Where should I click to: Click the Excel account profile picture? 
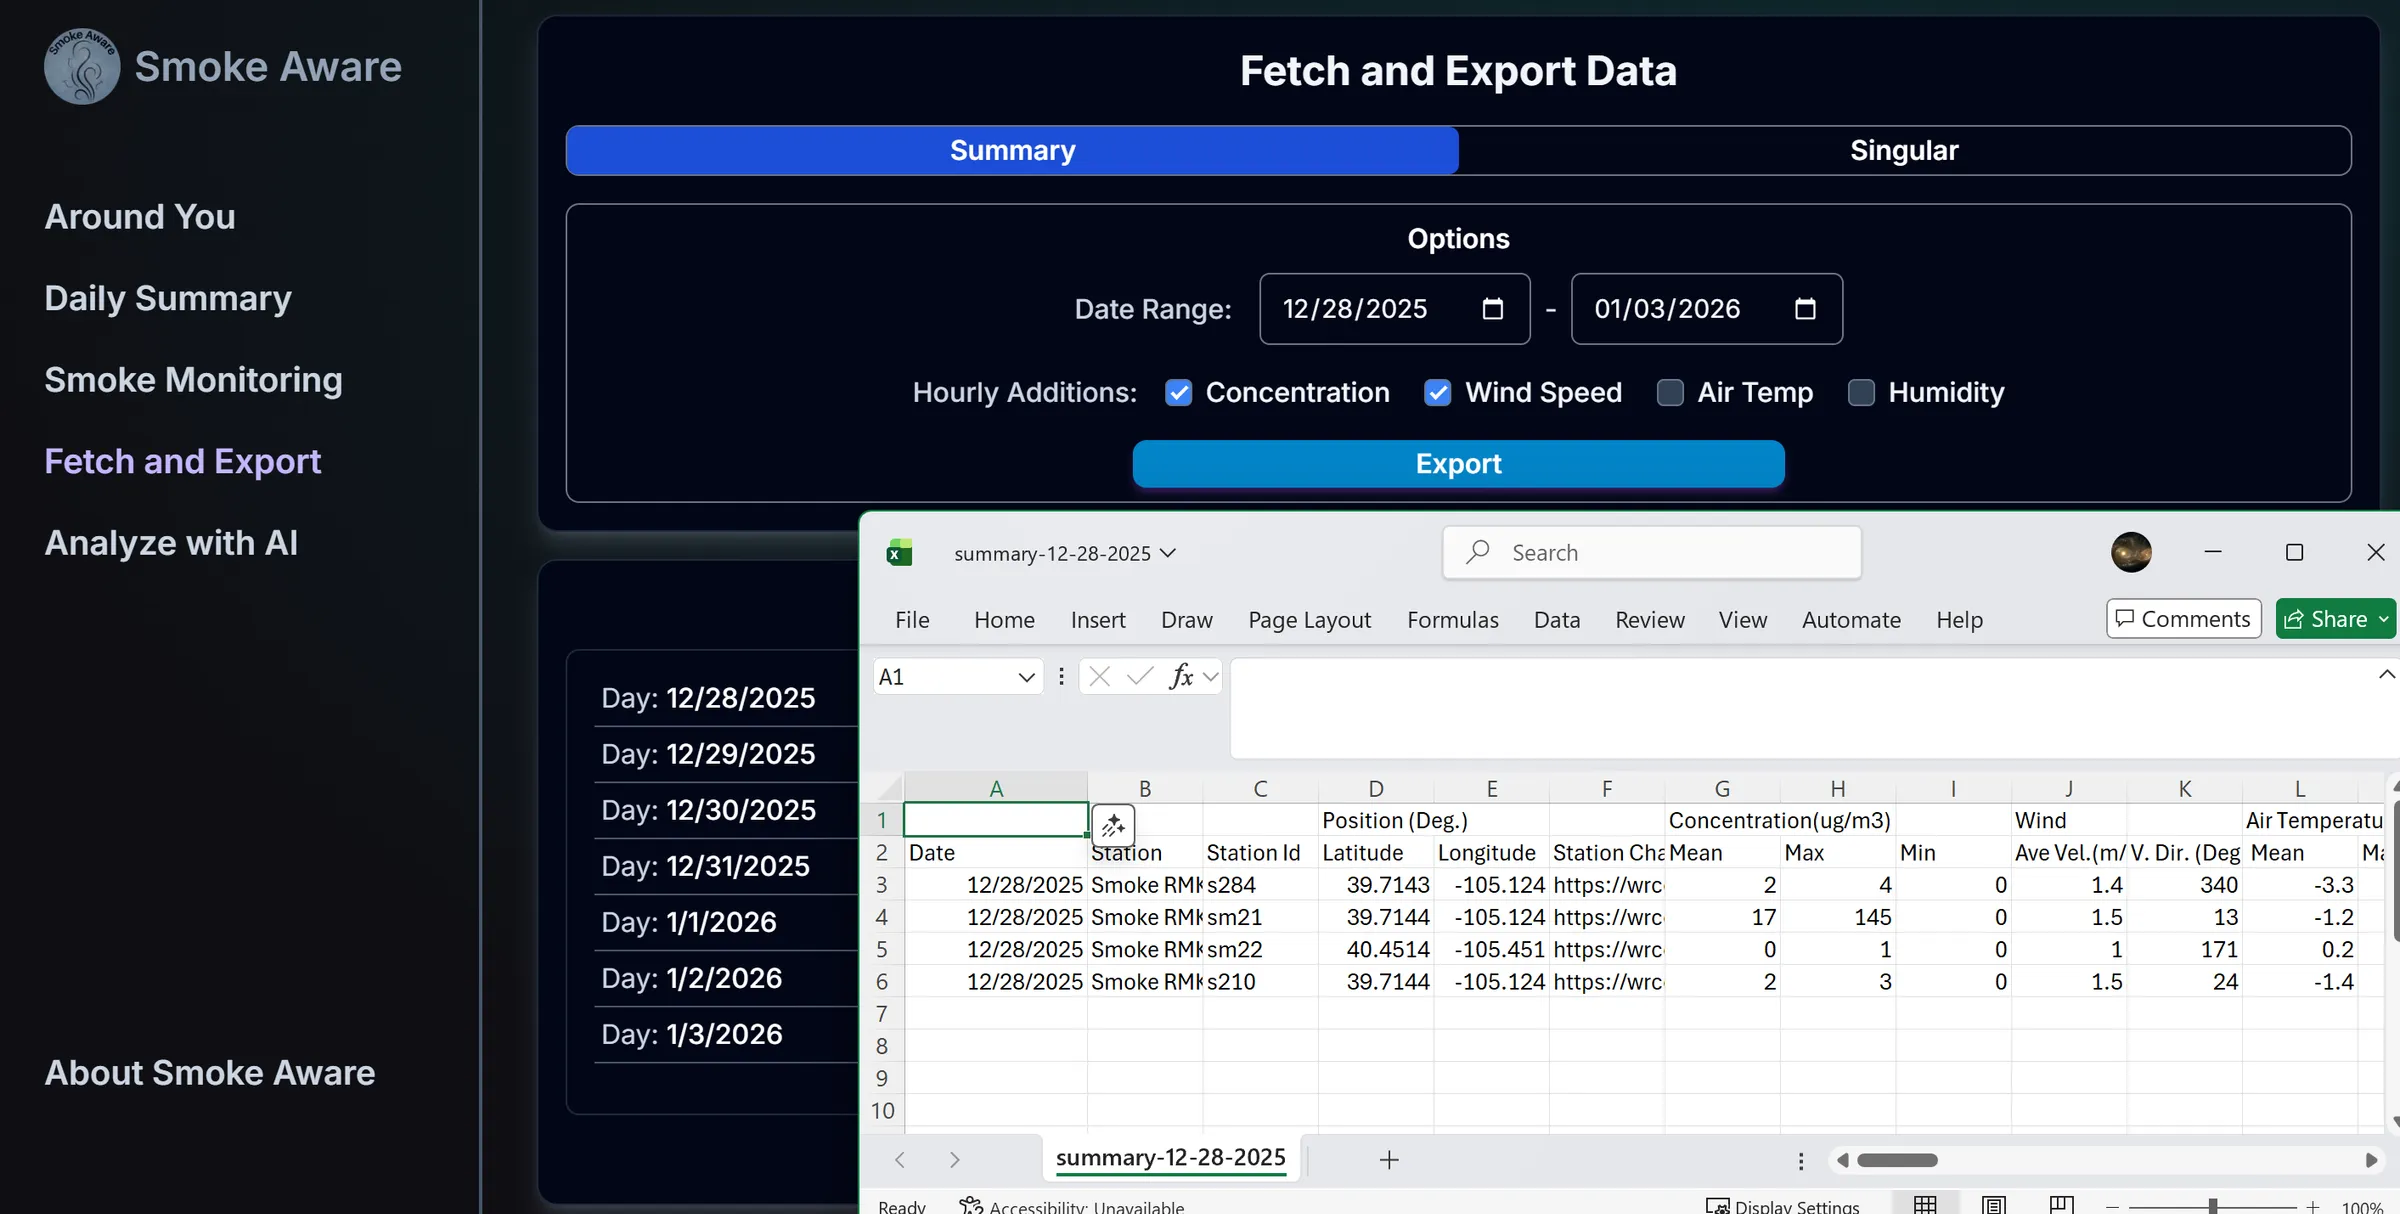tap(2131, 552)
